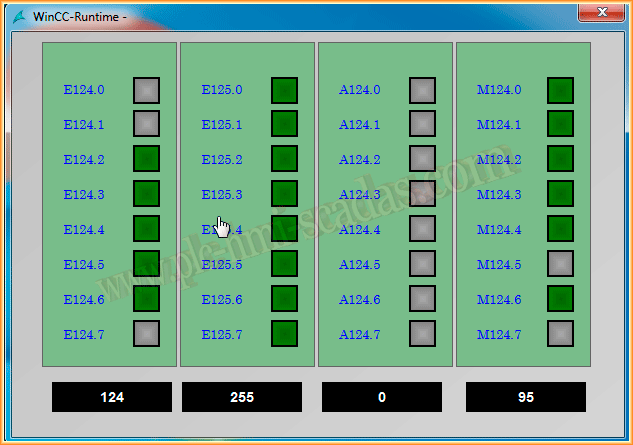Select the byte value field showing 255
The image size is (633, 445).
pyautogui.click(x=242, y=397)
